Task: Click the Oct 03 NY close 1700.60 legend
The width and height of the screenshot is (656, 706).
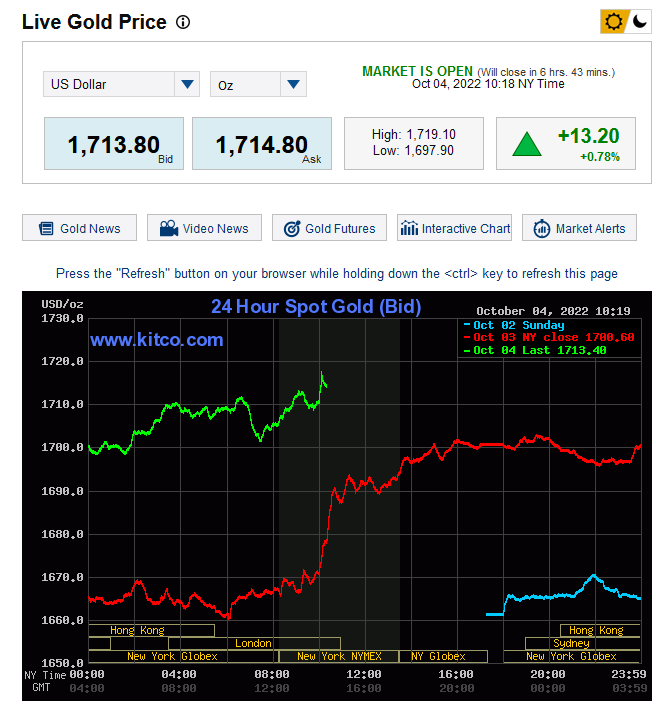Action: click(549, 337)
